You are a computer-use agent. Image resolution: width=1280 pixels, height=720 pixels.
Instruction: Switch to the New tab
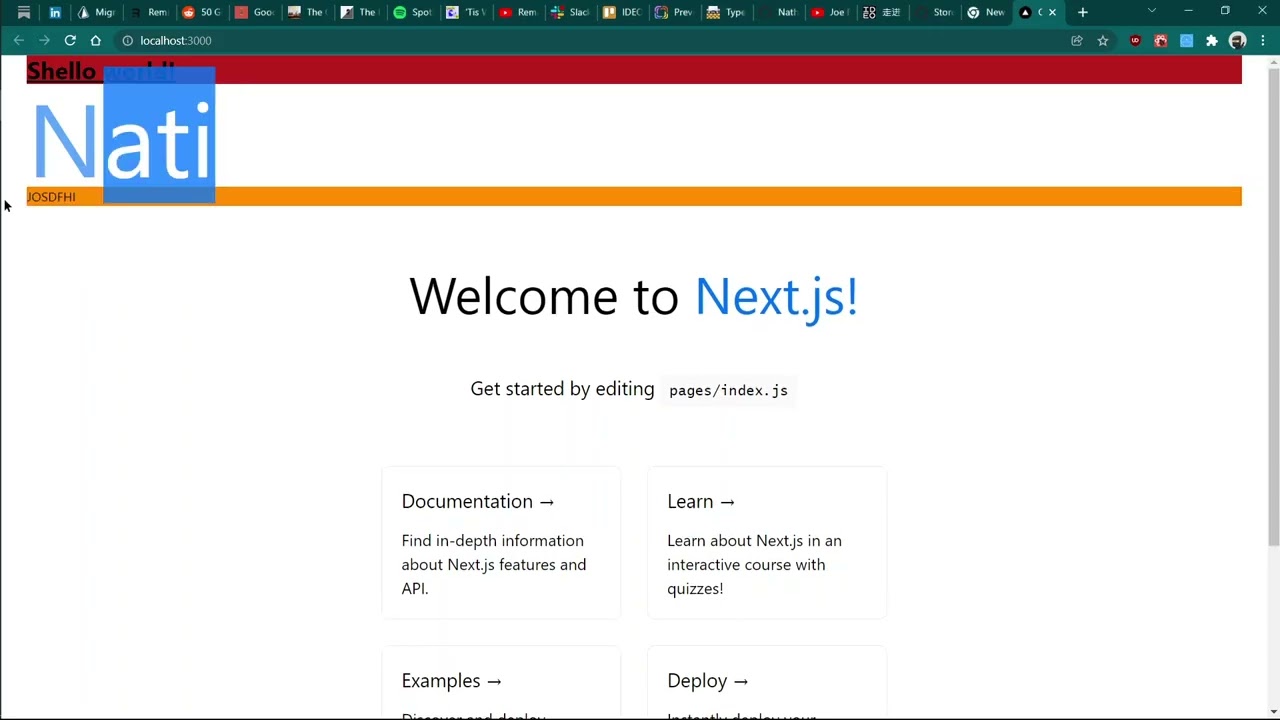coord(986,12)
